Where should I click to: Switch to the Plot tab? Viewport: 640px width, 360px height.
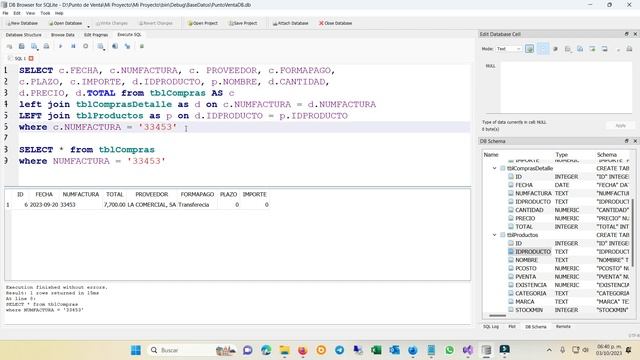tap(512, 327)
